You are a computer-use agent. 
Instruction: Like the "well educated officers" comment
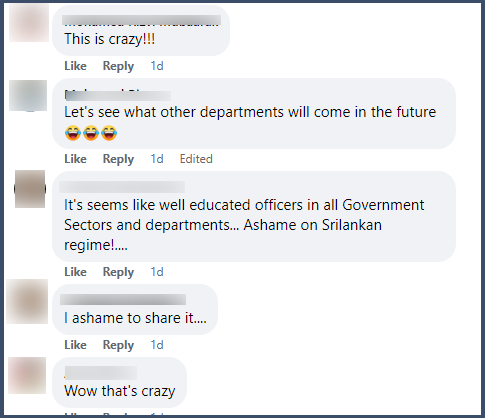tap(75, 272)
